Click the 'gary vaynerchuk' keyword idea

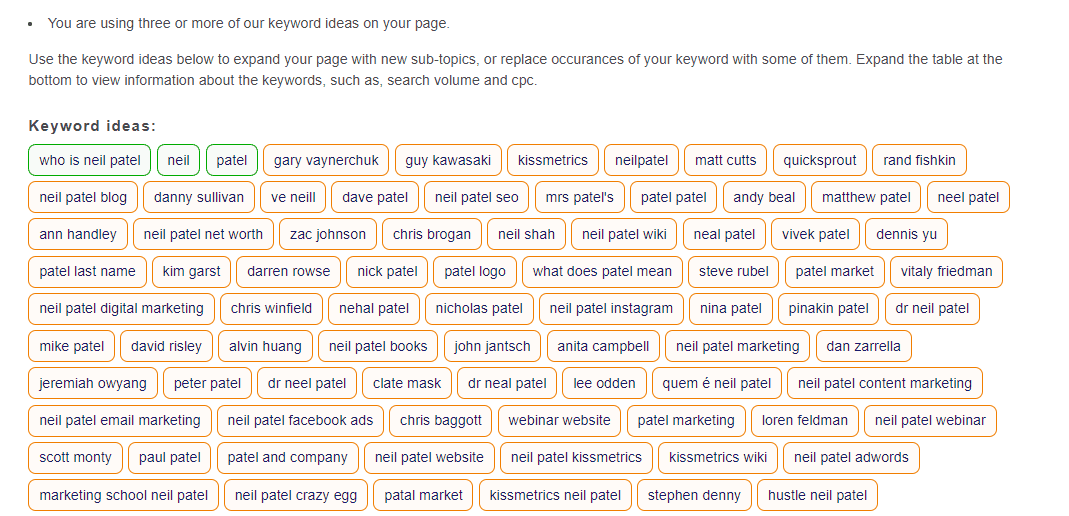(x=326, y=160)
